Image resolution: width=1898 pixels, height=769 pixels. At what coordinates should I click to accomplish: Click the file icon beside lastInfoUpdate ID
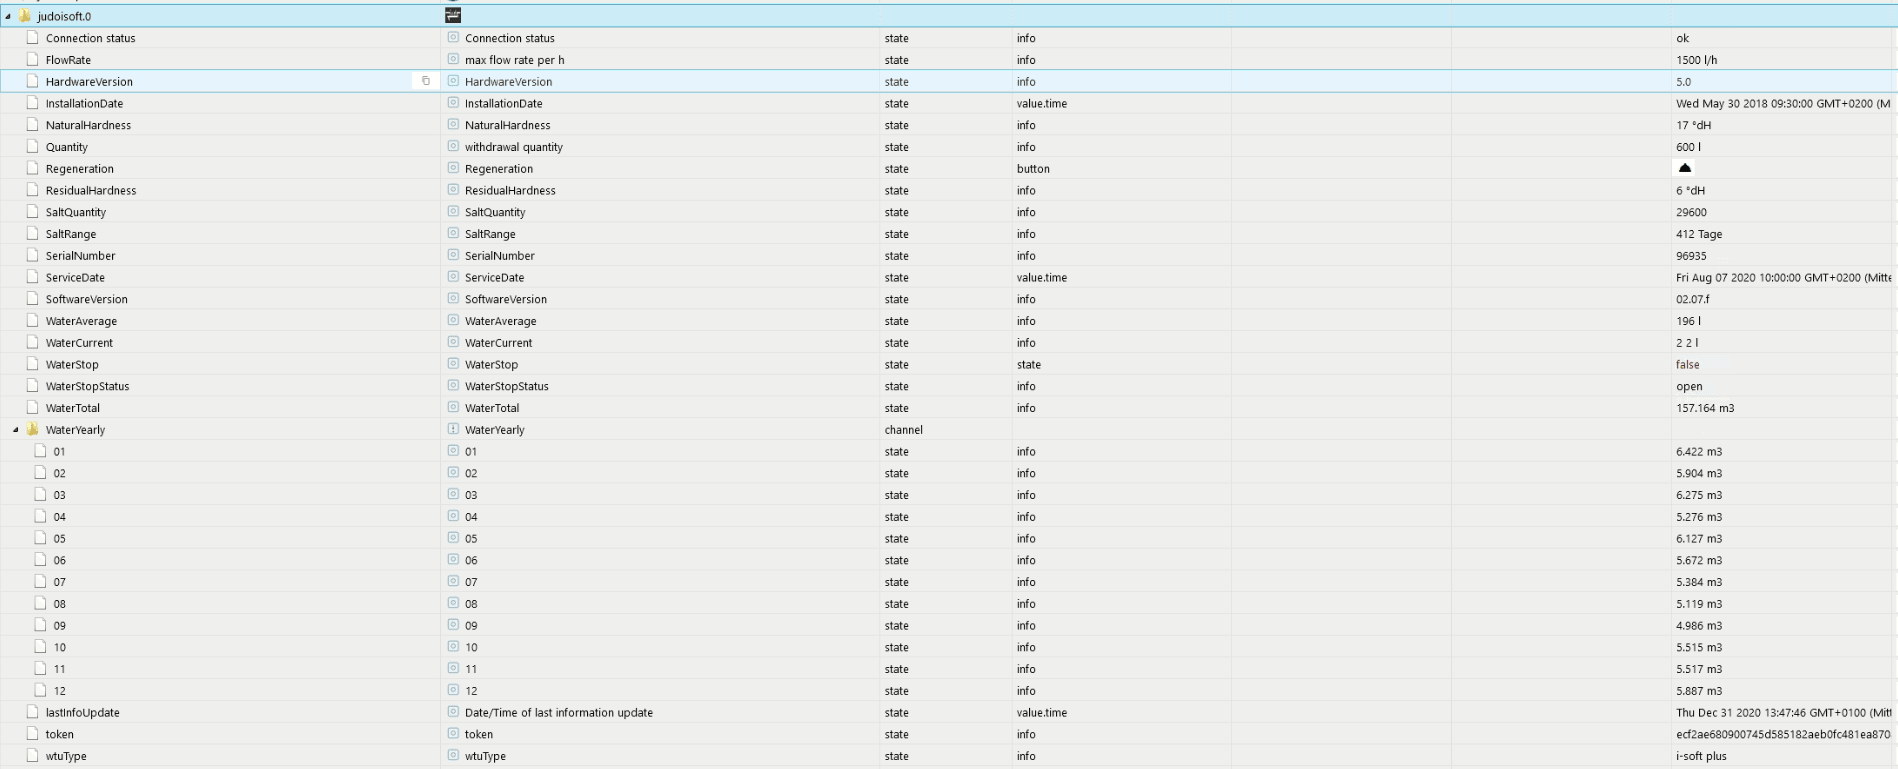click(x=32, y=712)
